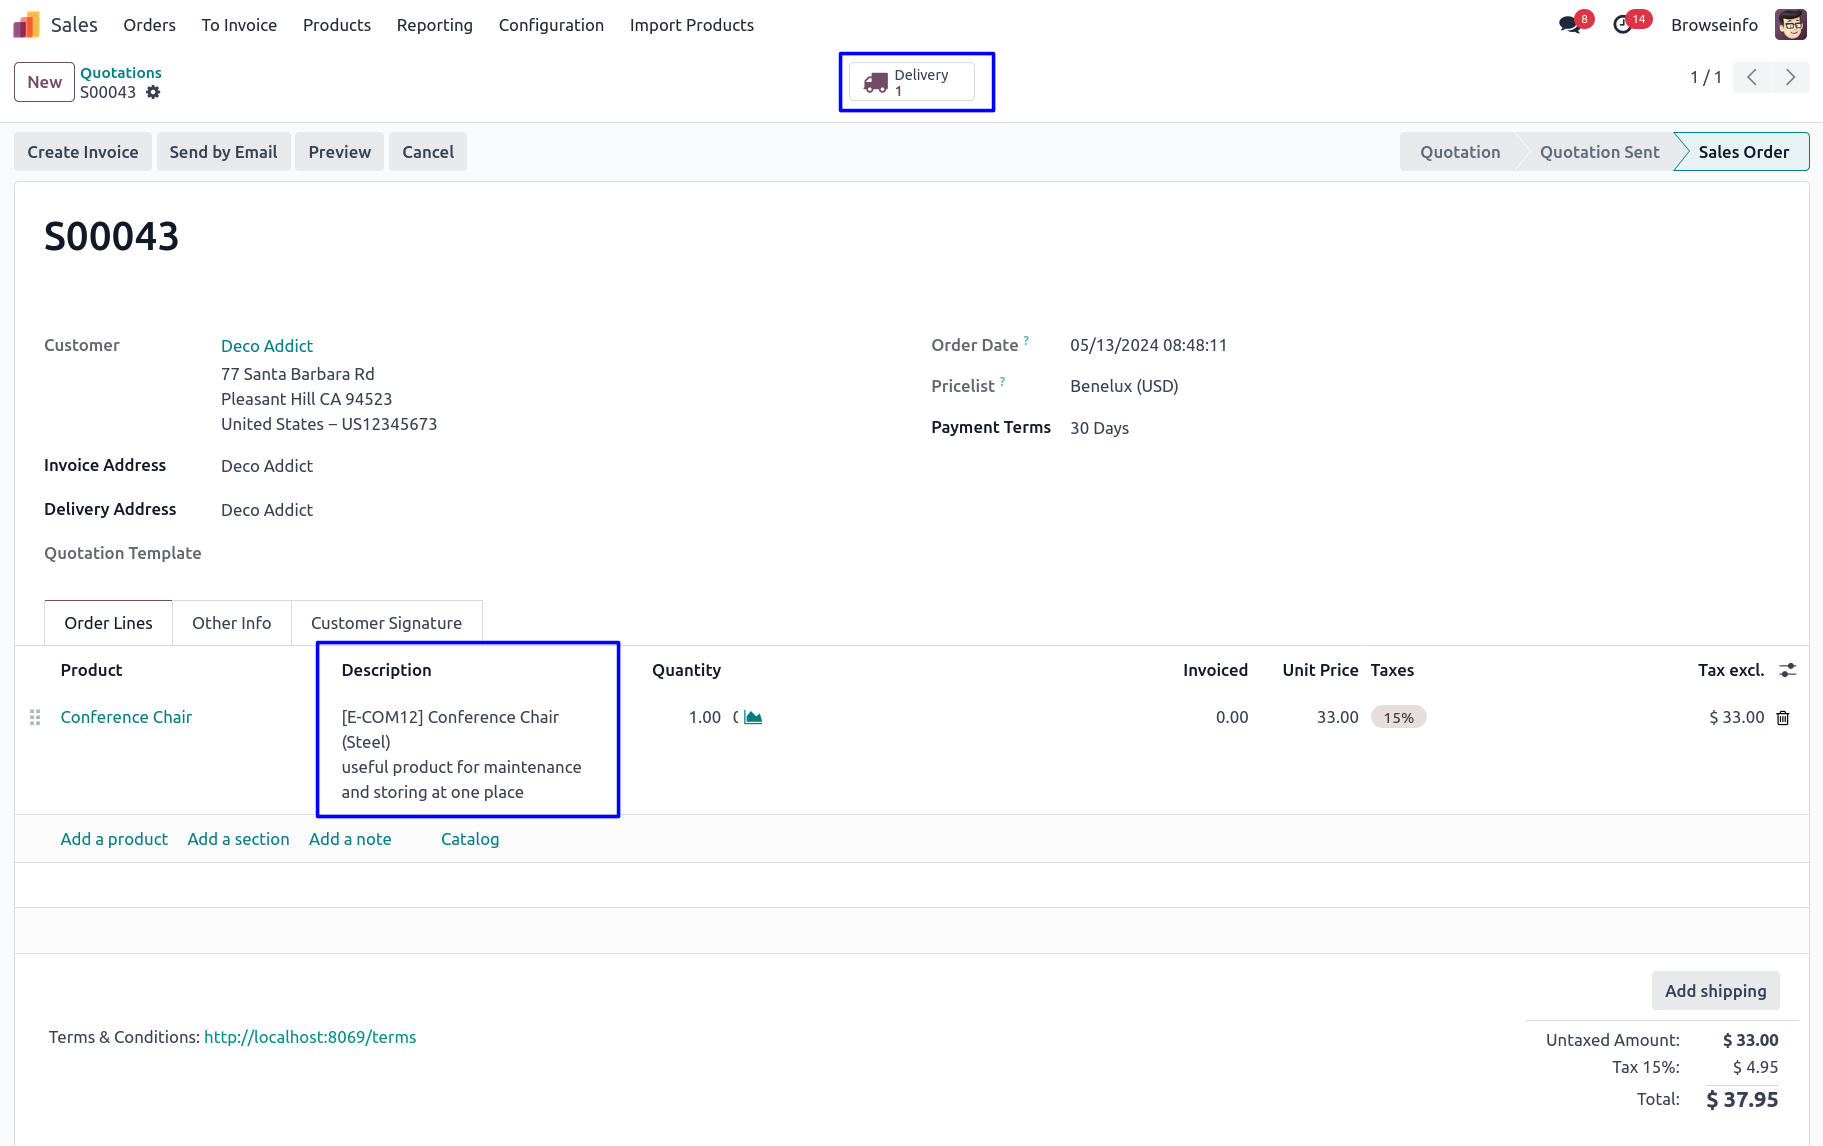Delete the Conference Chair order line

(x=1782, y=718)
